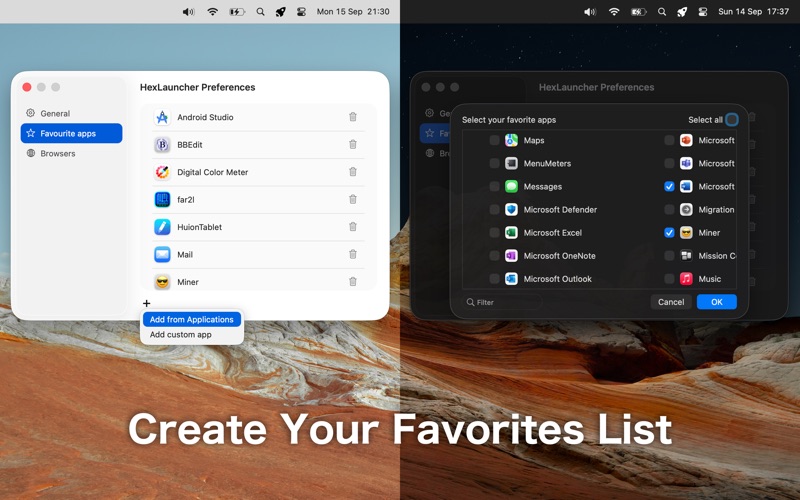Open the General preferences section
Viewport: 800px width, 500px height.
coord(71,113)
